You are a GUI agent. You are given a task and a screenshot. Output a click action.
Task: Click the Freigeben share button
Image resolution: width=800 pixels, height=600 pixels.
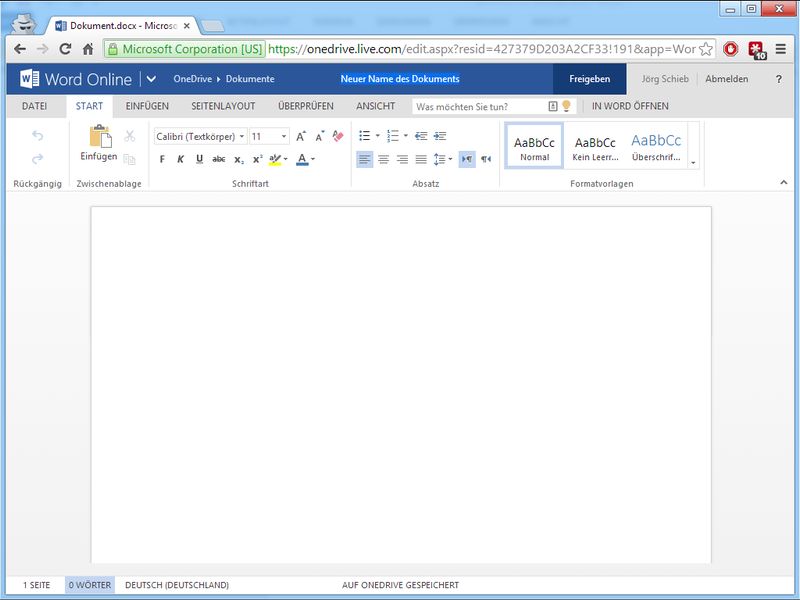coord(589,79)
